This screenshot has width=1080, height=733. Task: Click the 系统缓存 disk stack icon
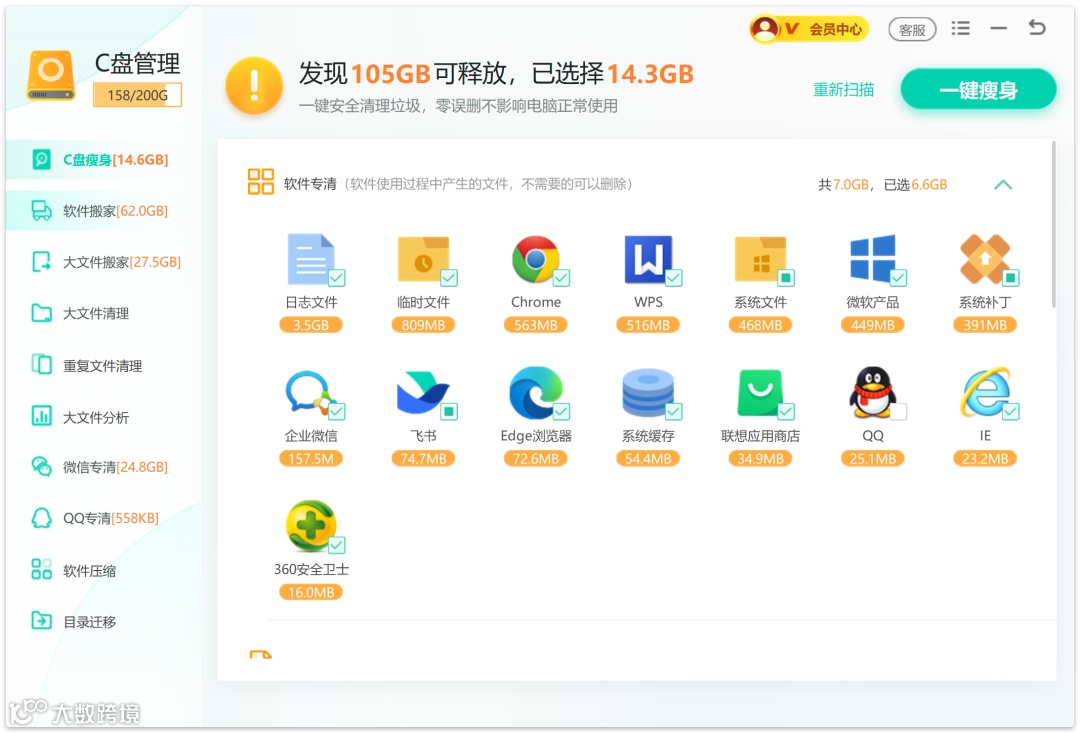[647, 393]
